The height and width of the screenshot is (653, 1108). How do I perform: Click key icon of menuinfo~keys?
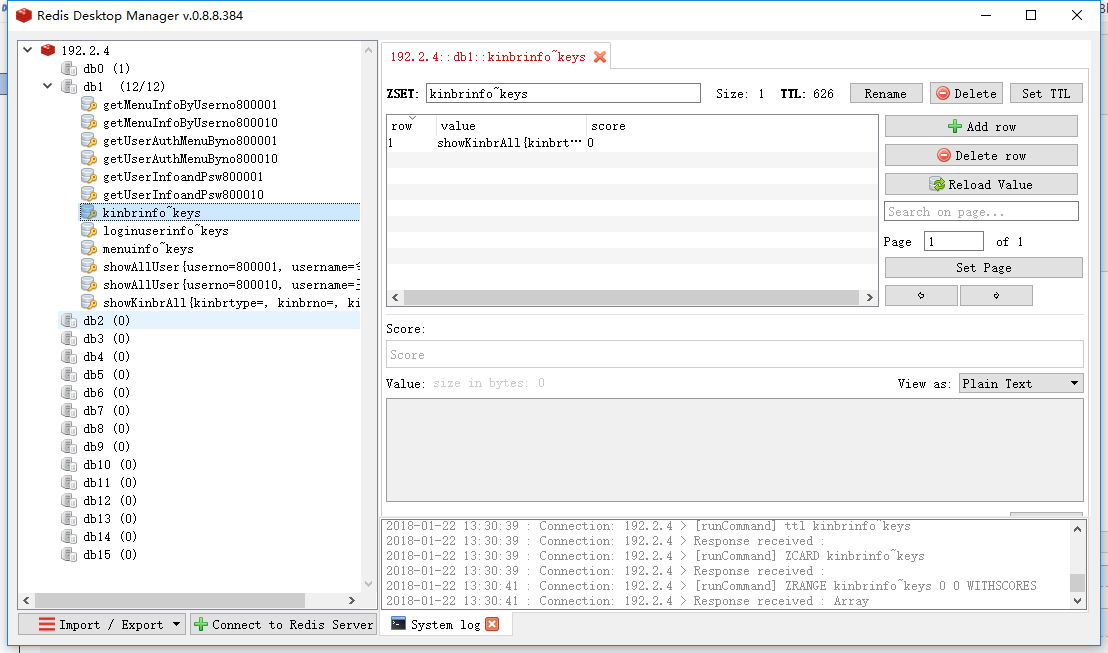point(89,249)
